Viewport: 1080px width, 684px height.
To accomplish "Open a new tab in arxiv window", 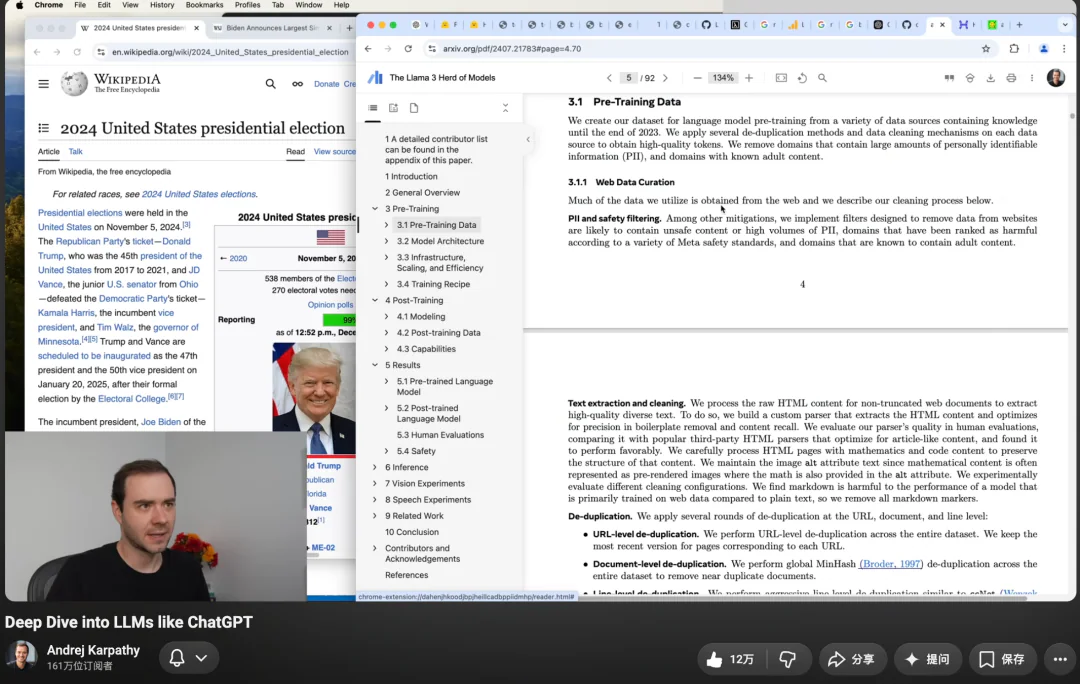I will [1019, 25].
